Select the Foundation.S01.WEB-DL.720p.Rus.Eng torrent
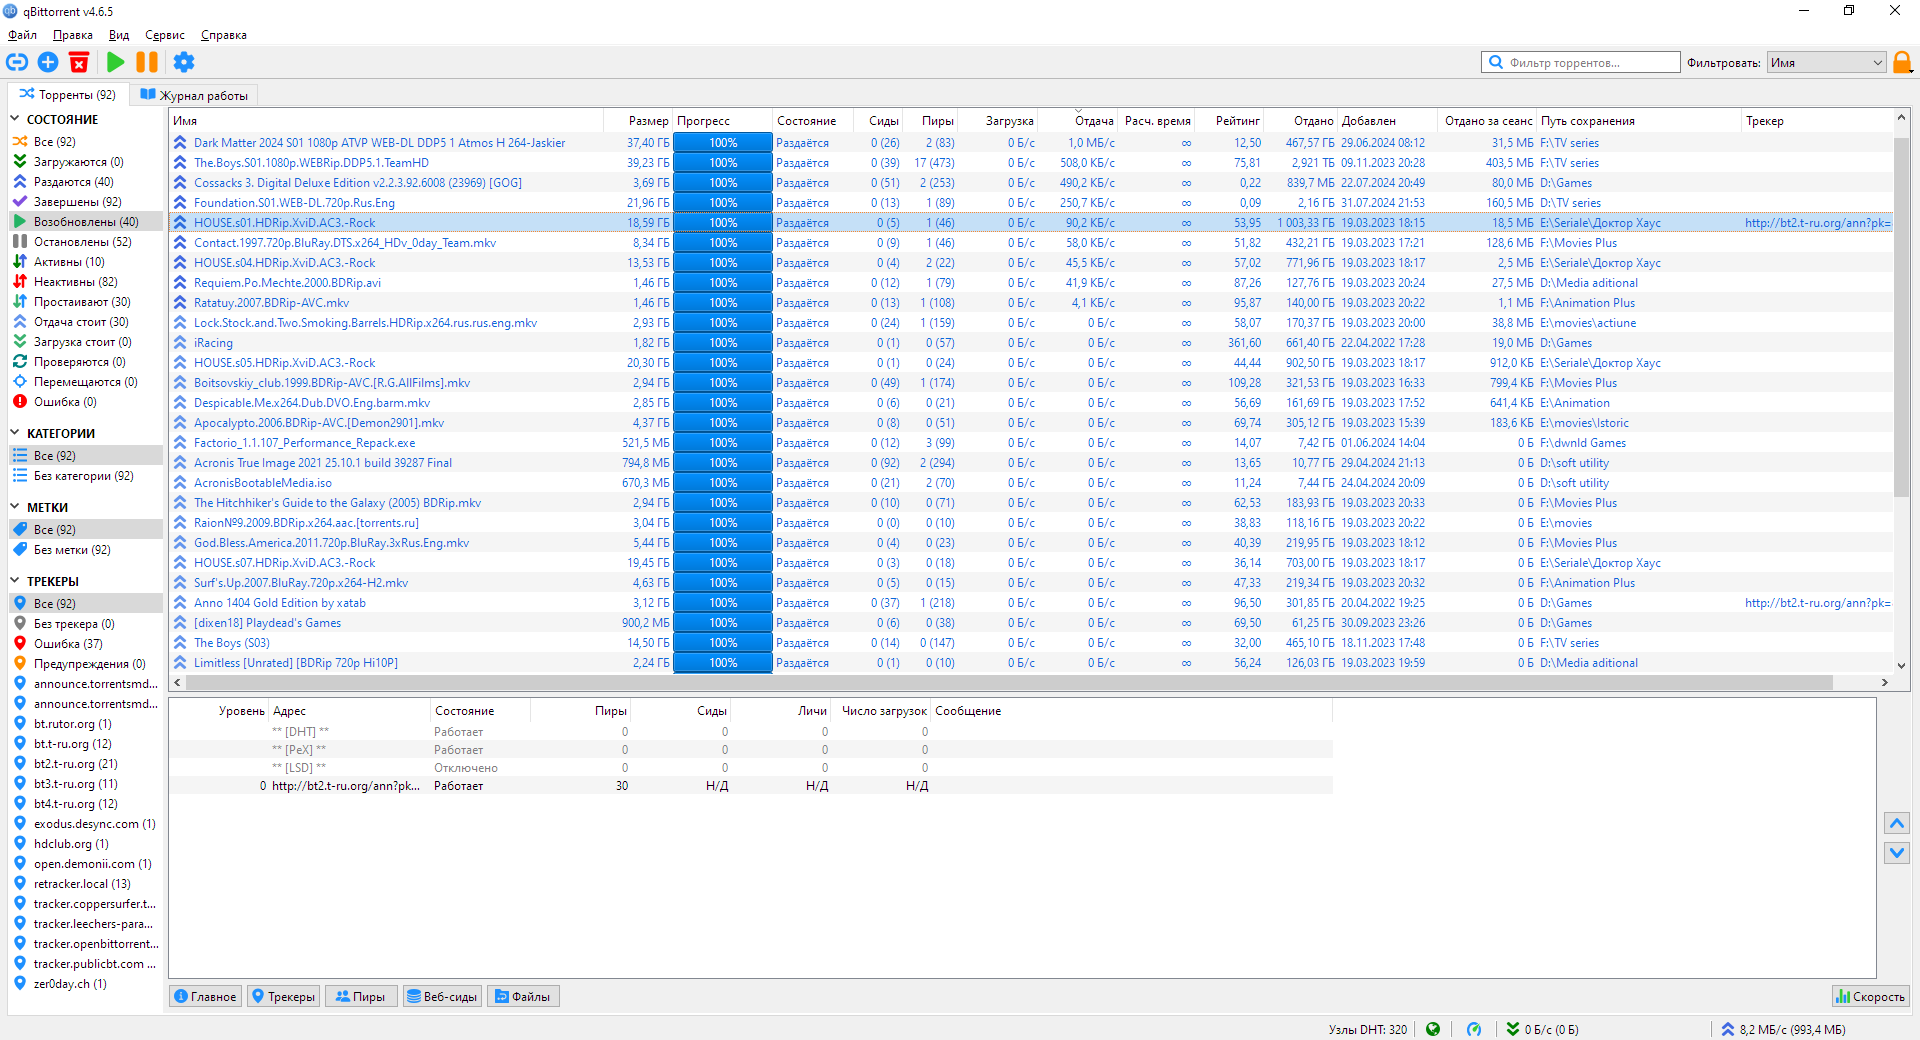1920x1040 pixels. [294, 203]
